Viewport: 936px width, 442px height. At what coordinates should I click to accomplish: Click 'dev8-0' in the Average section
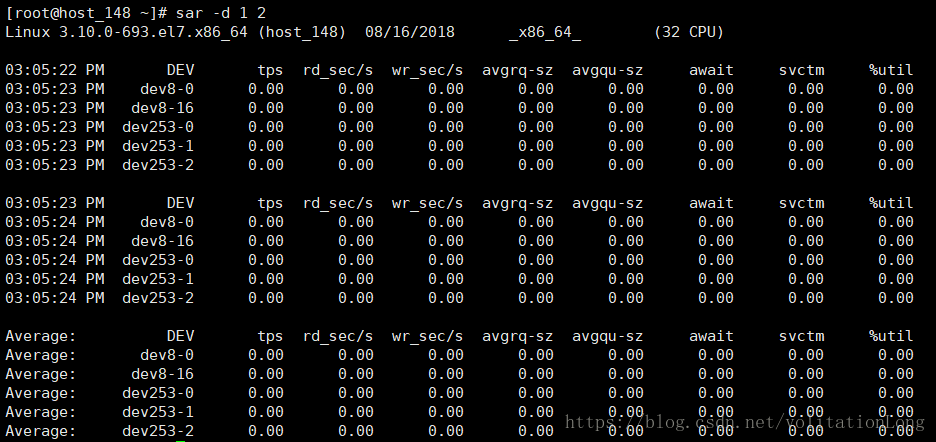tap(167, 355)
